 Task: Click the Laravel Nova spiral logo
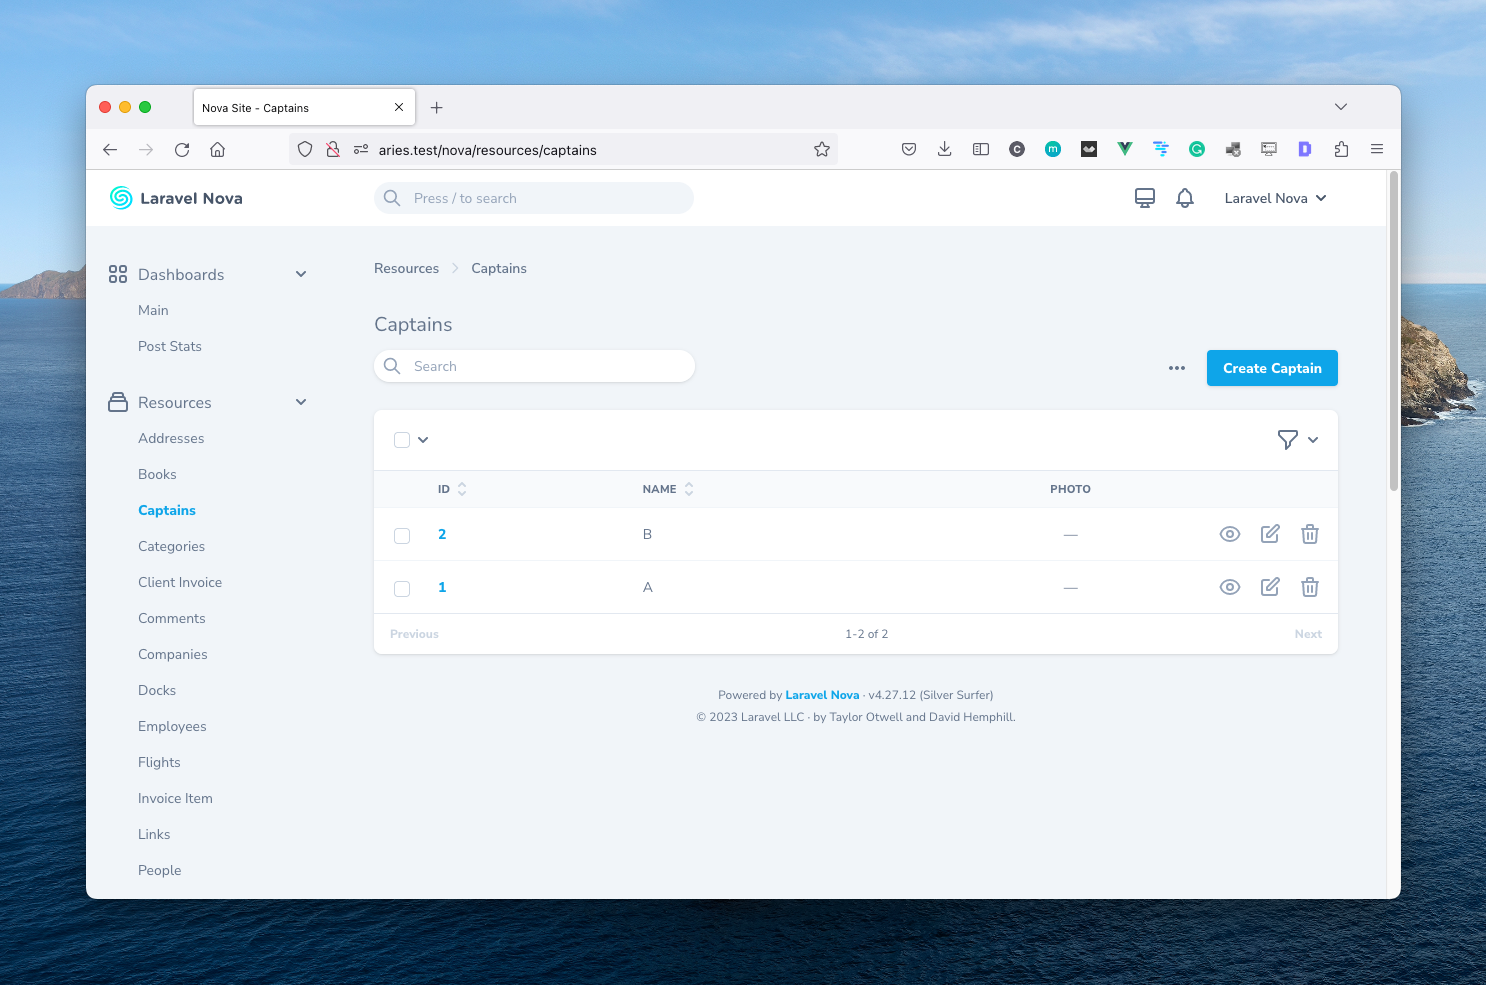(x=120, y=198)
